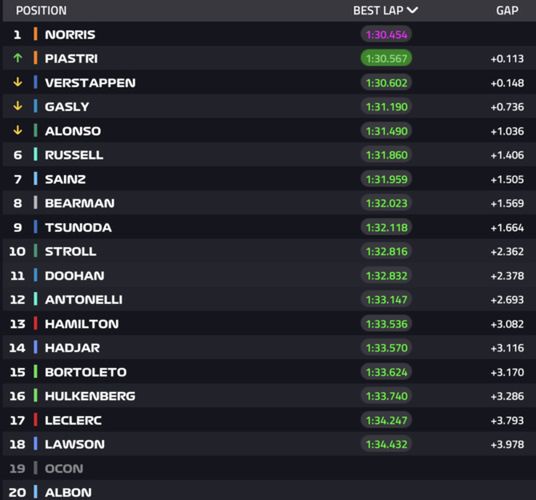Click Lawson's gap value +3.978
Screen dimensions: 536x500
[x=507, y=444]
